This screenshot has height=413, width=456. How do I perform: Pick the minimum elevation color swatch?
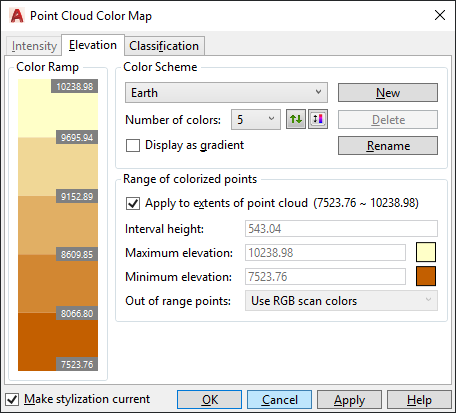pos(426,276)
